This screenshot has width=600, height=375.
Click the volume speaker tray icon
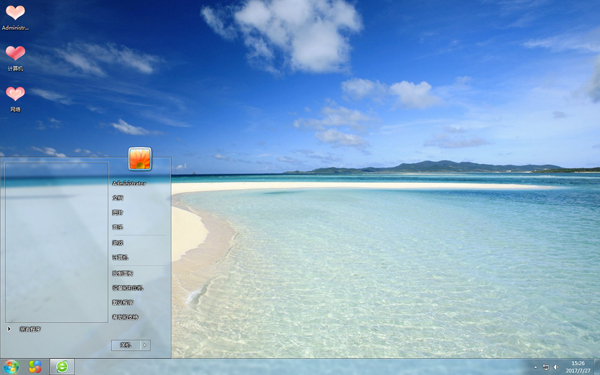(x=556, y=367)
